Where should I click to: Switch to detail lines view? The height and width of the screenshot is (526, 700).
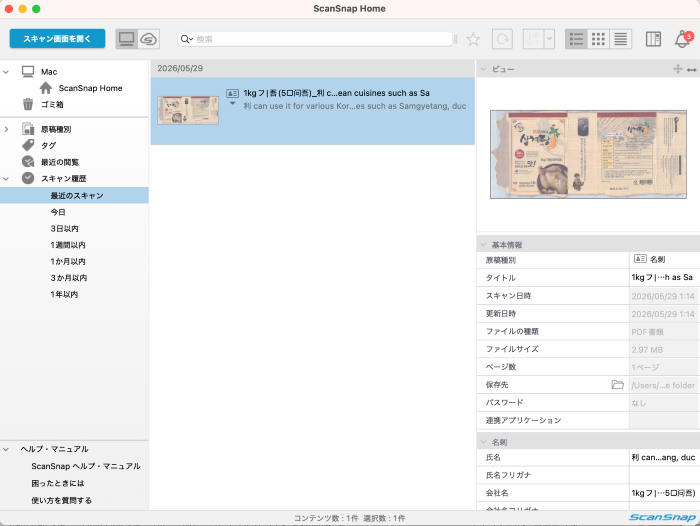(x=621, y=39)
